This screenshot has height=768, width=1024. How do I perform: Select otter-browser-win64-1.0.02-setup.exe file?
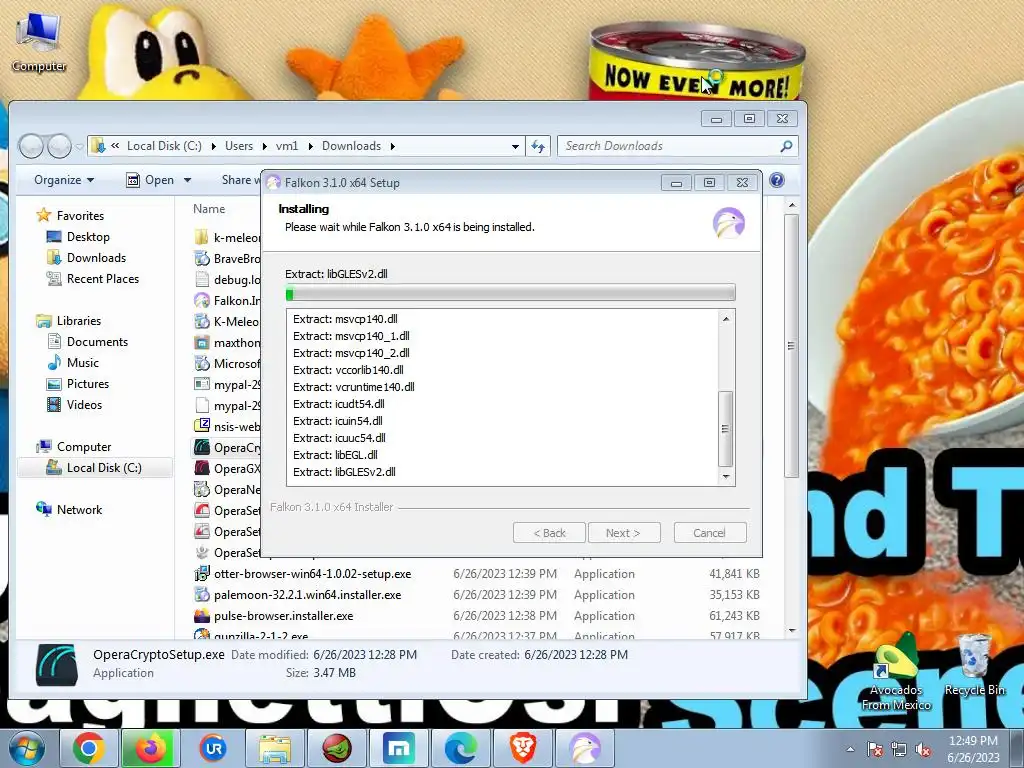tap(312, 574)
